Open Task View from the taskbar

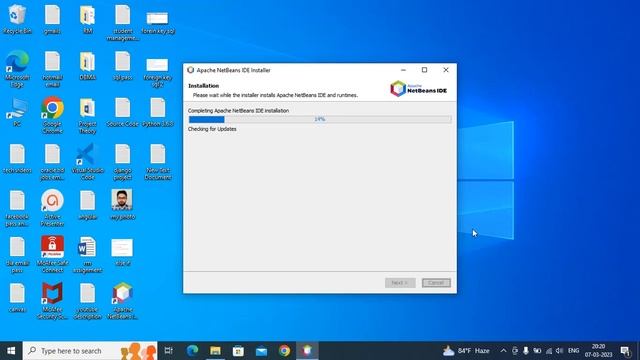click(169, 351)
